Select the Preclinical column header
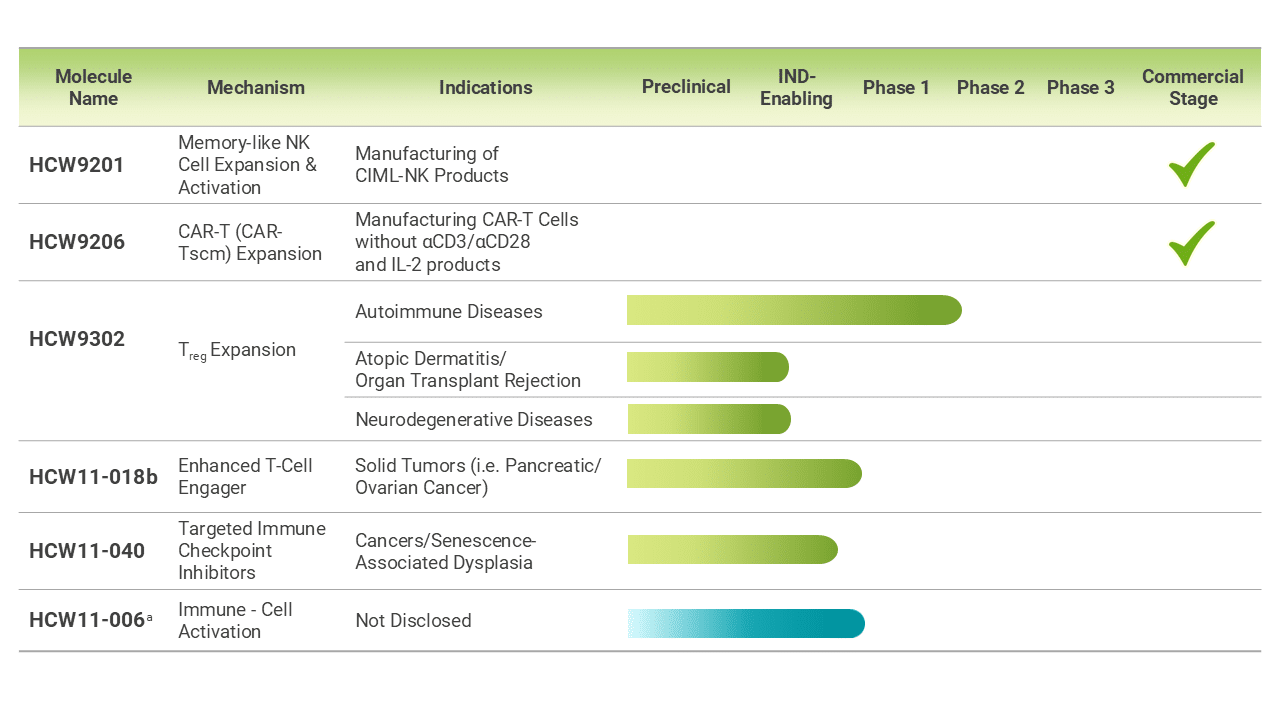Screen dimensions: 1280x720 [x=686, y=88]
